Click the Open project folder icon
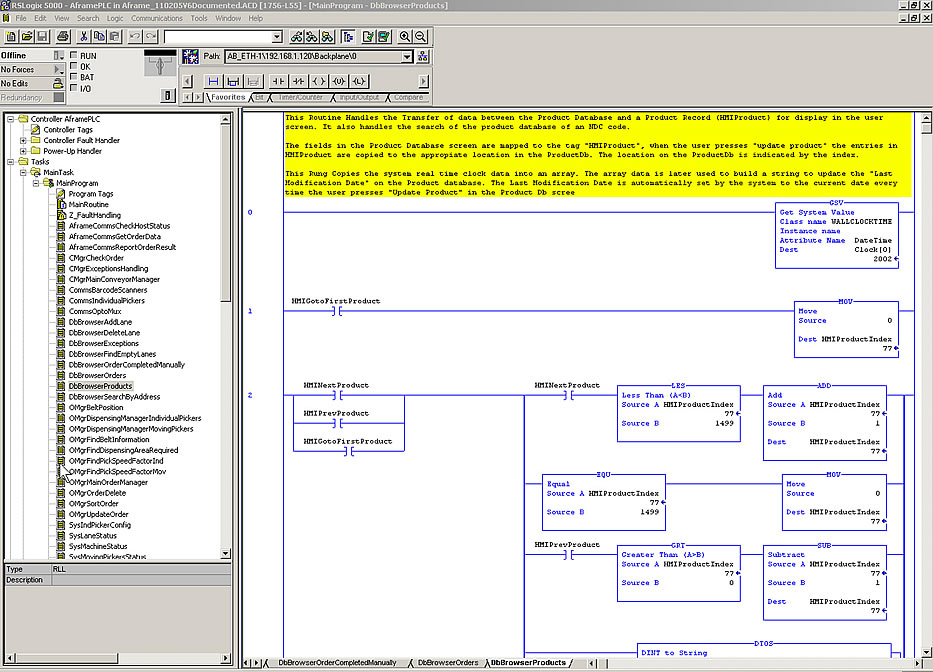 tap(27, 37)
